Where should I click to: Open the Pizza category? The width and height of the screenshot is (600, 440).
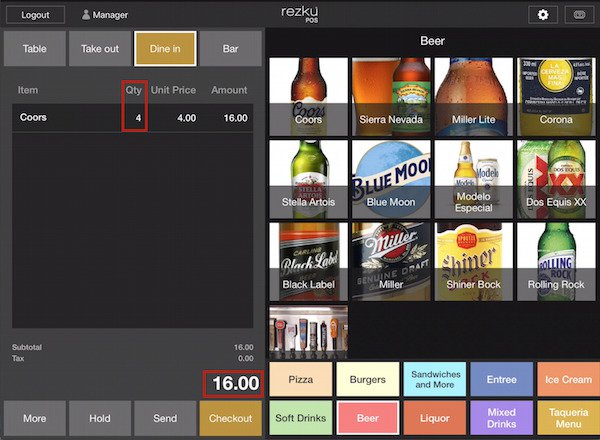click(x=301, y=379)
